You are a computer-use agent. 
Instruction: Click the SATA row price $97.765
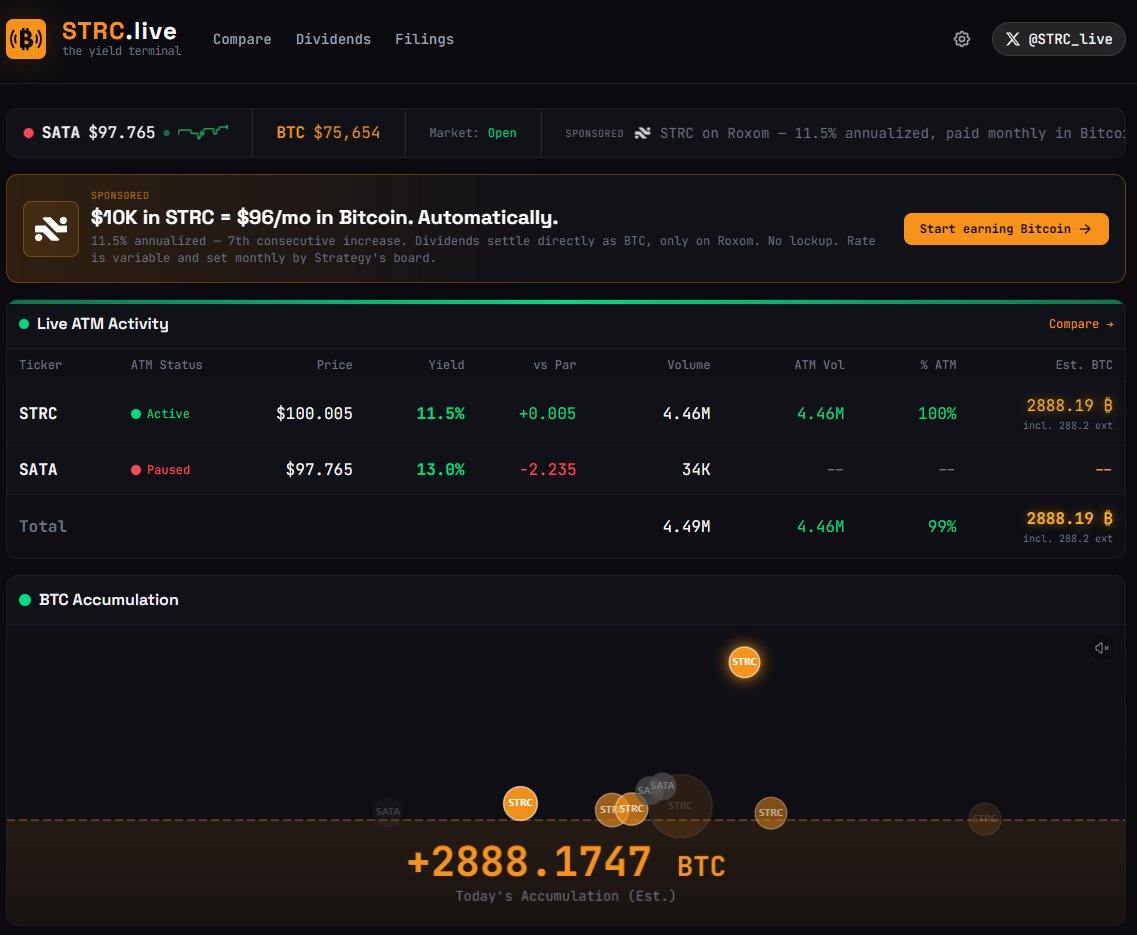point(319,469)
